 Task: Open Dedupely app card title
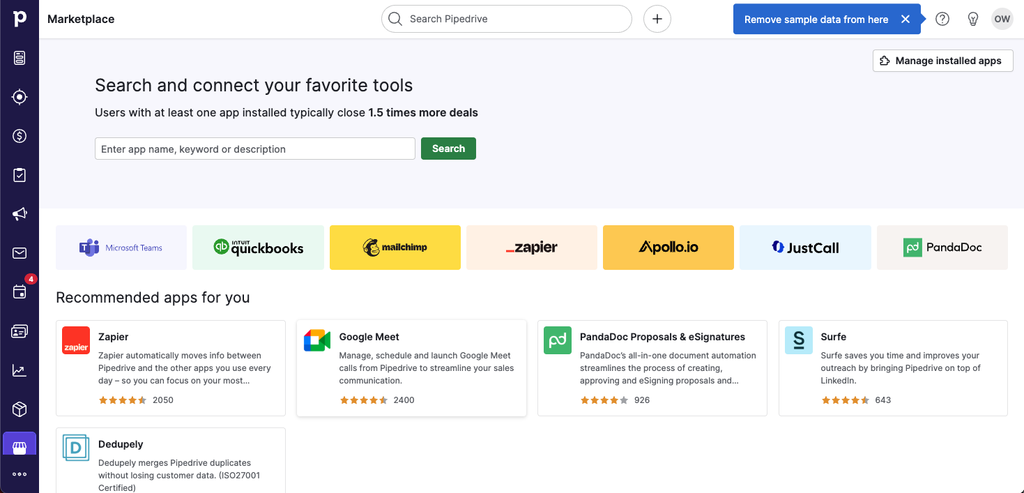120,444
